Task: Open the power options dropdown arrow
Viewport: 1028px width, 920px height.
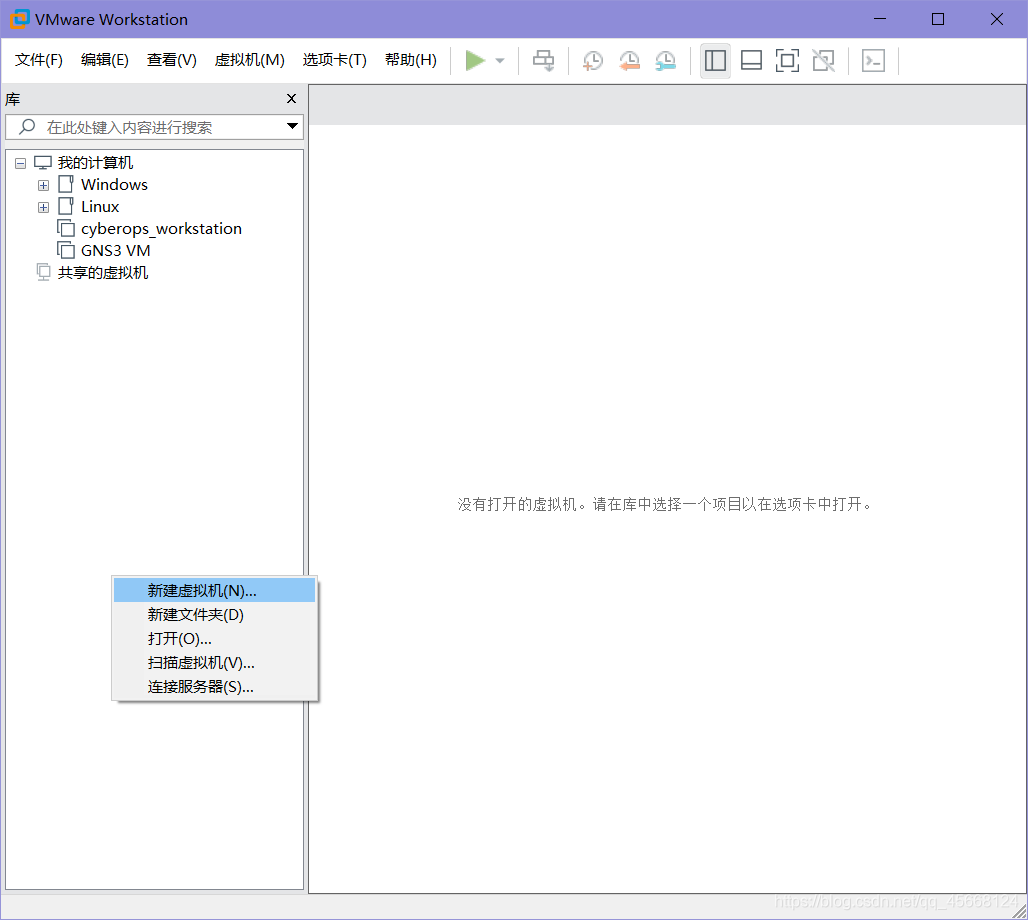Action: coord(499,60)
